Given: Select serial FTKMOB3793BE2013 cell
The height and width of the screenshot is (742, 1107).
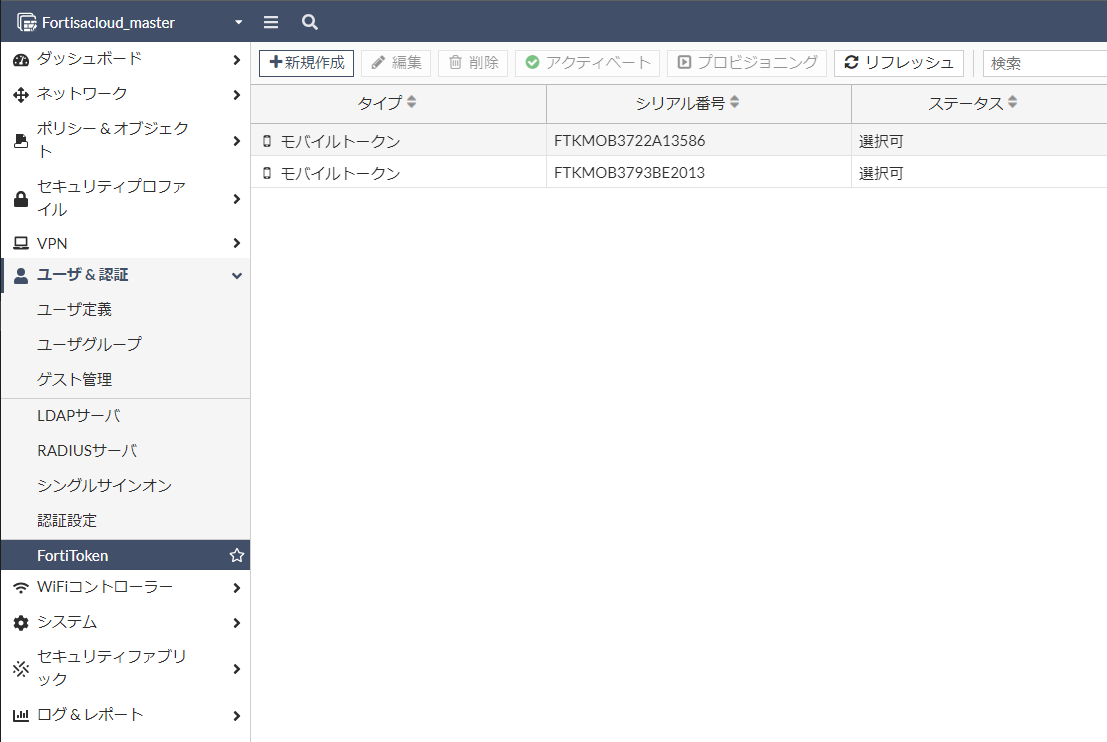Looking at the screenshot, I should click(x=699, y=172).
